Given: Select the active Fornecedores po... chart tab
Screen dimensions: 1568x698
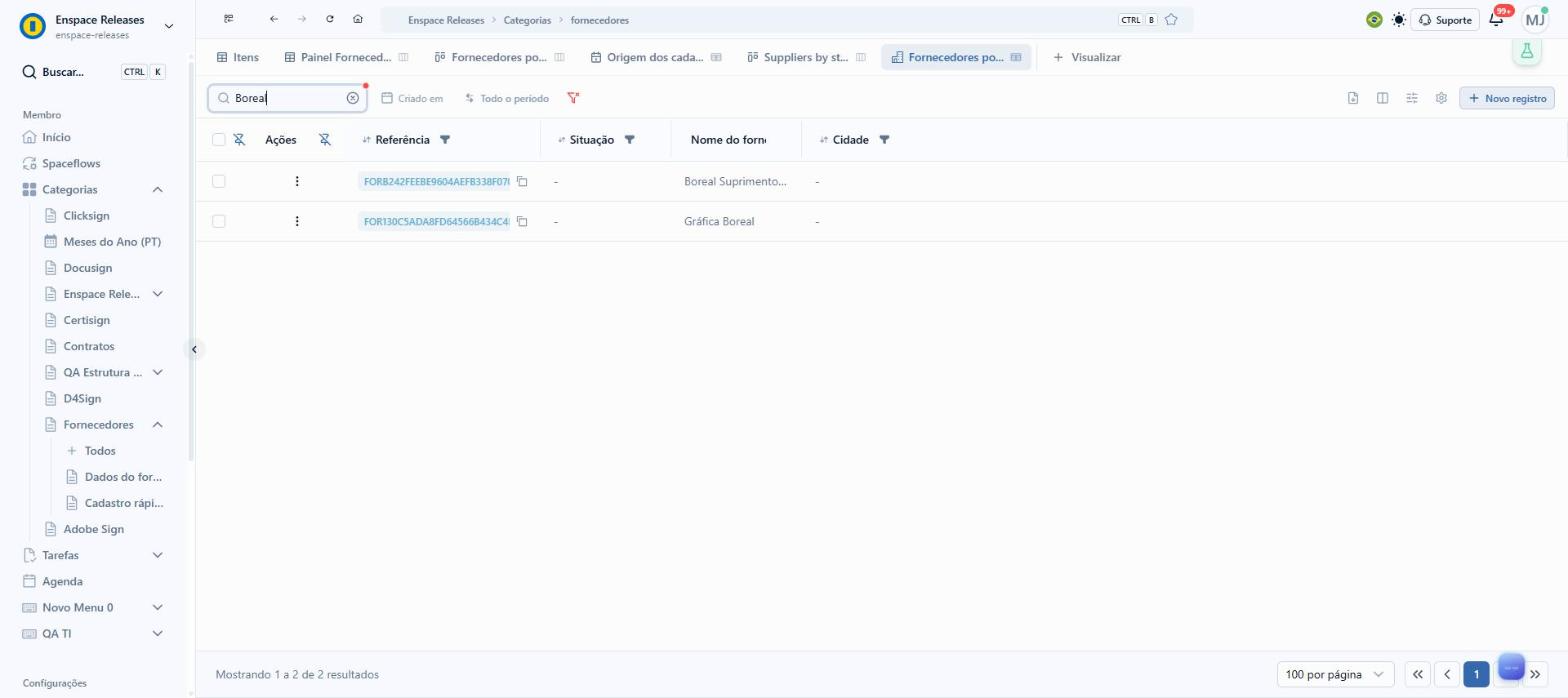Looking at the screenshot, I should point(956,57).
